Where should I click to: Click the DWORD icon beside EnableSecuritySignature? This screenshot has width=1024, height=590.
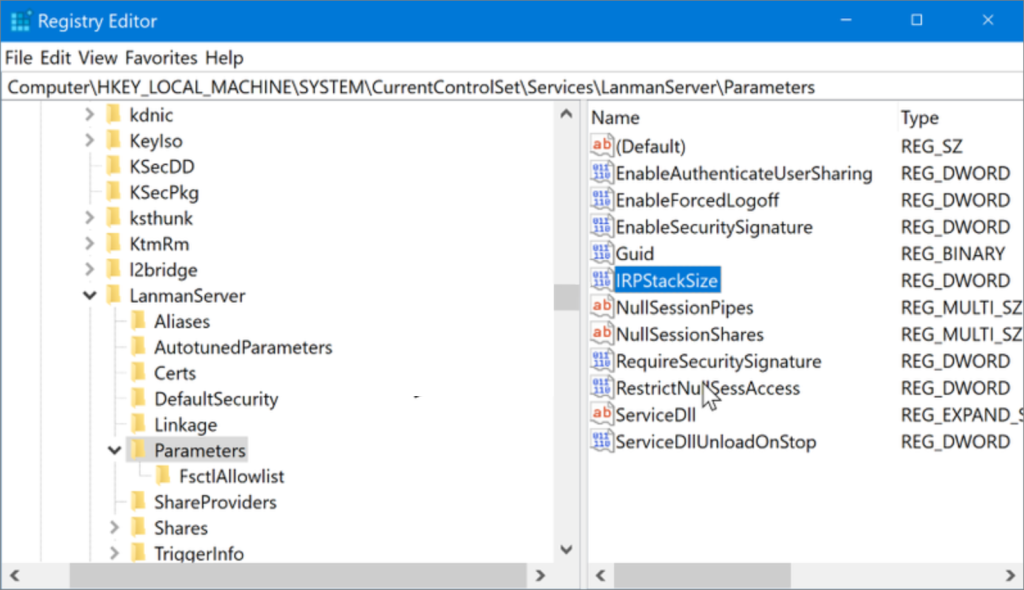coord(601,227)
